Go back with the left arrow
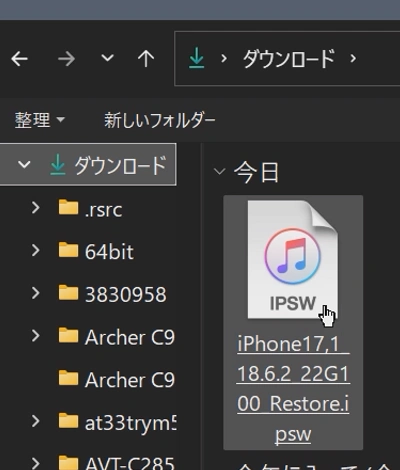400x470 pixels. [x=19, y=59]
